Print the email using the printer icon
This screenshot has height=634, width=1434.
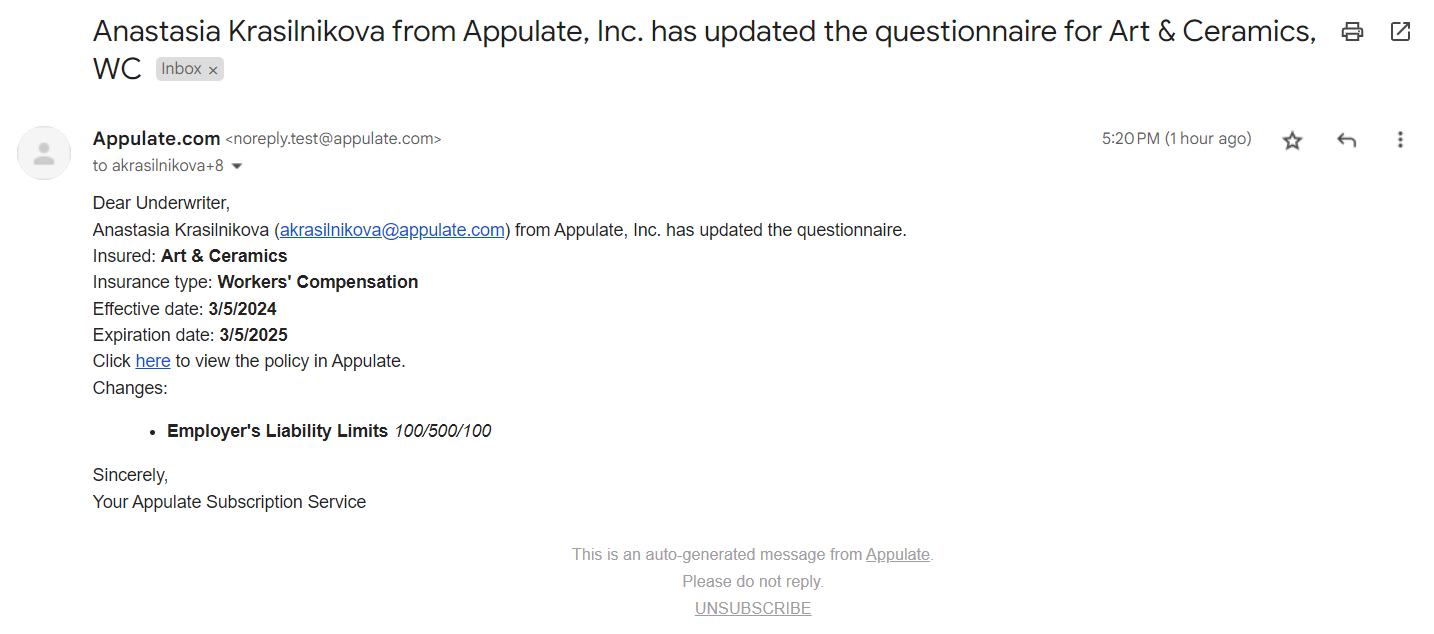point(1352,32)
